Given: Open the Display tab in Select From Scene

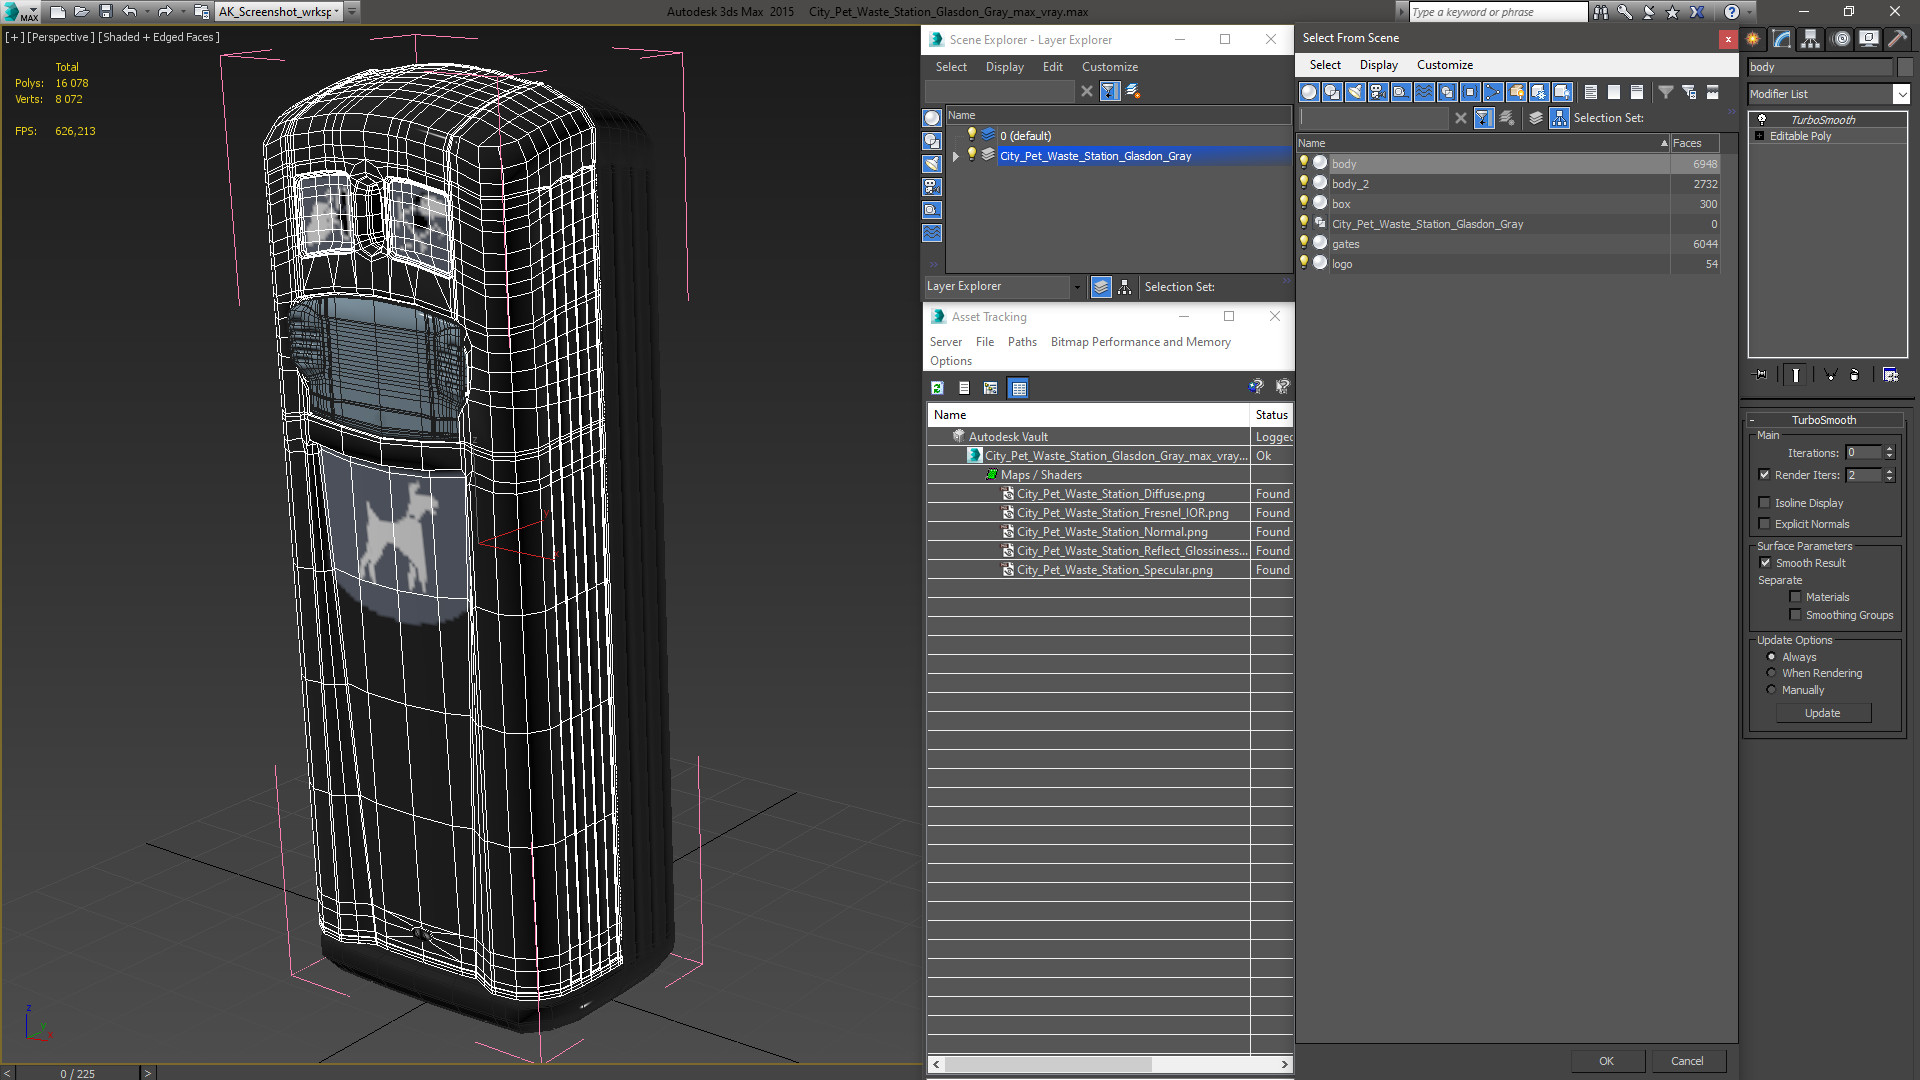Looking at the screenshot, I should click(x=1378, y=65).
